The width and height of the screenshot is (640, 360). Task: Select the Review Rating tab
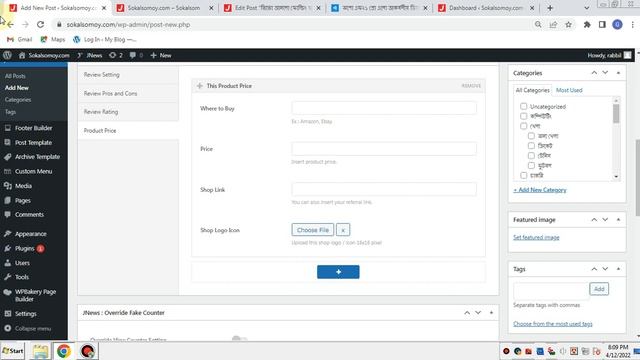pyautogui.click(x=128, y=112)
